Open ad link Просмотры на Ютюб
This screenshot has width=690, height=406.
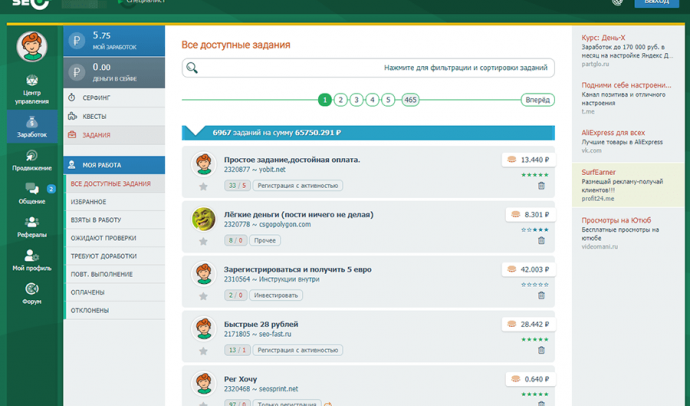click(616, 220)
